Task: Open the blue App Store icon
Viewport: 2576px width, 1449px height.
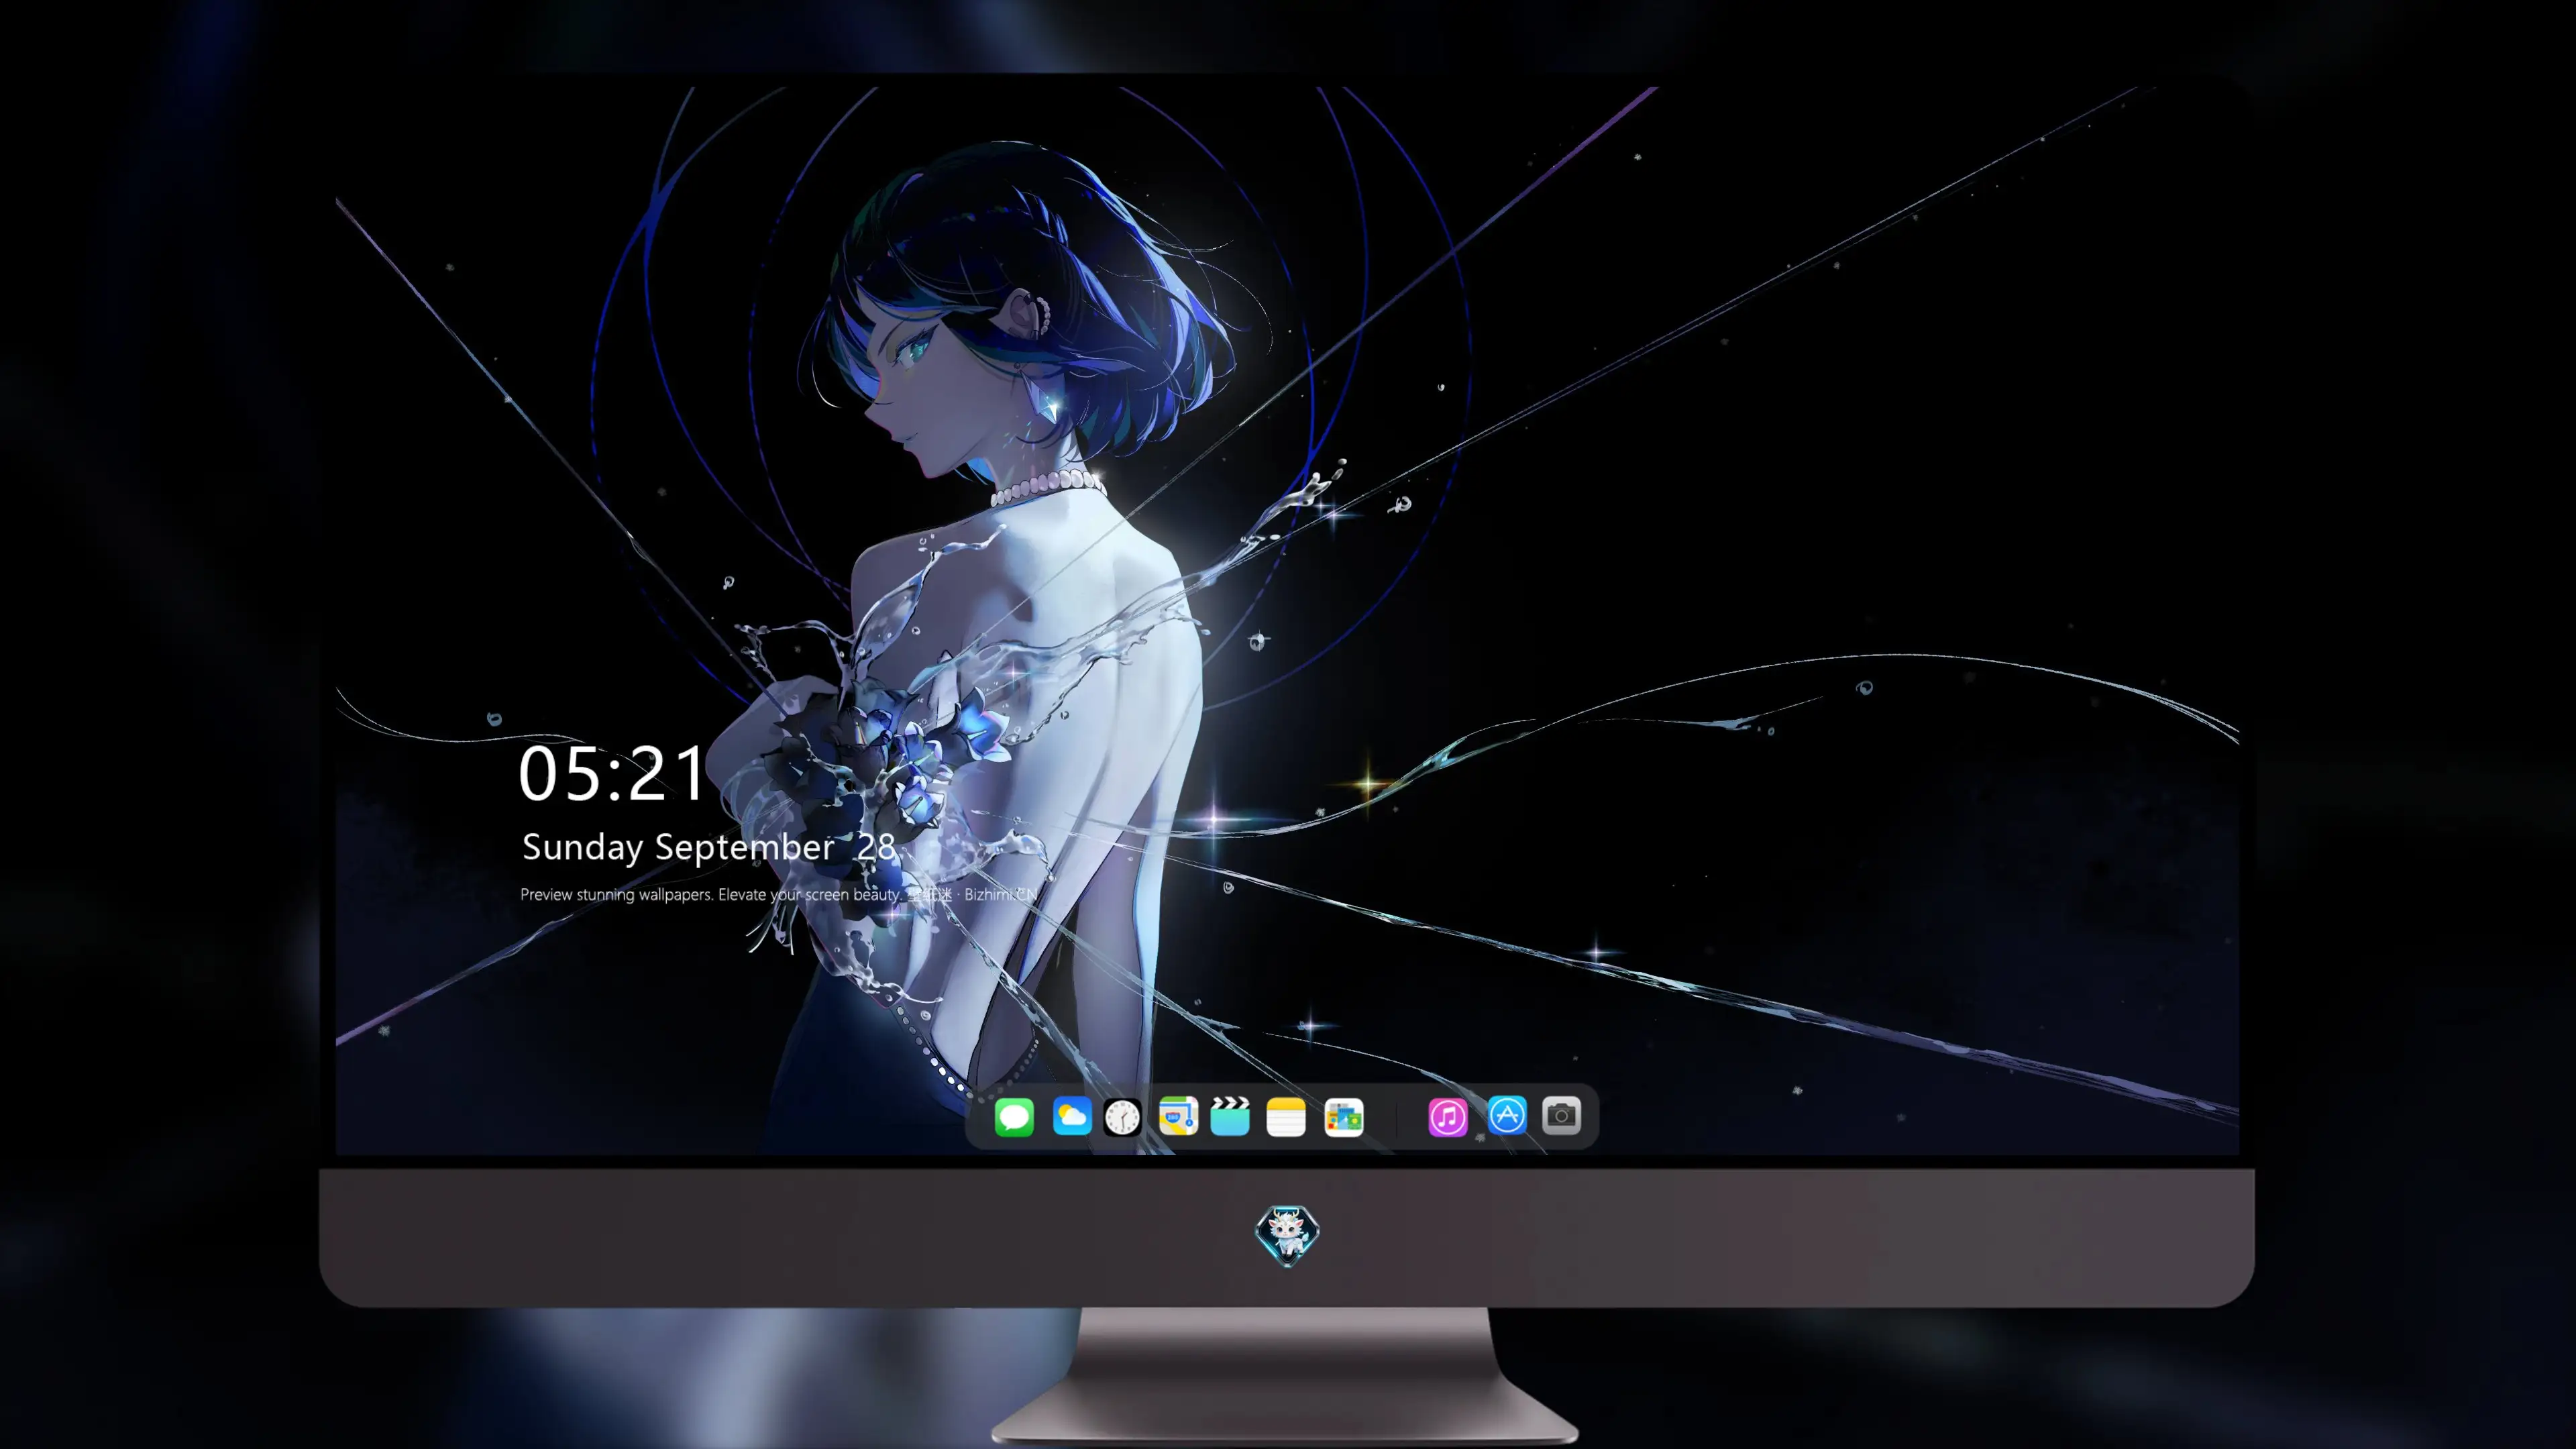Action: 1507,1116
